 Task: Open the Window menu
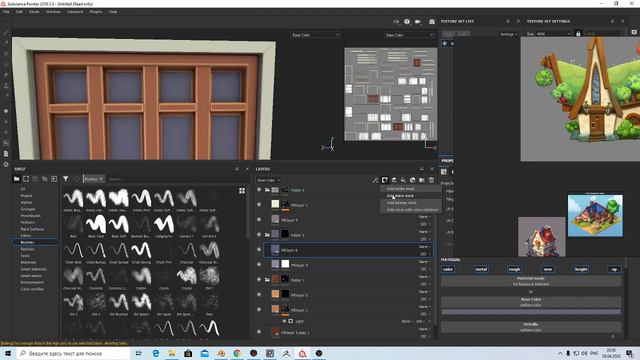[53, 12]
